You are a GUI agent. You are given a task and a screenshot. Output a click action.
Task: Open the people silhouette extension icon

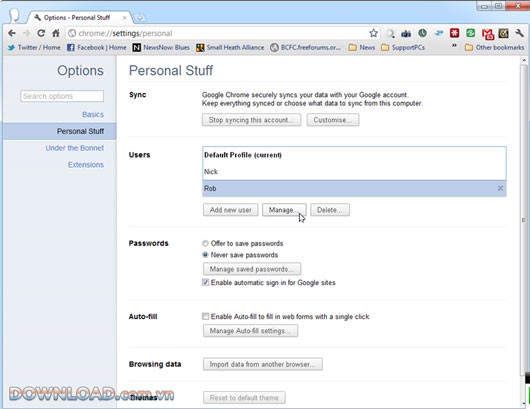406,33
